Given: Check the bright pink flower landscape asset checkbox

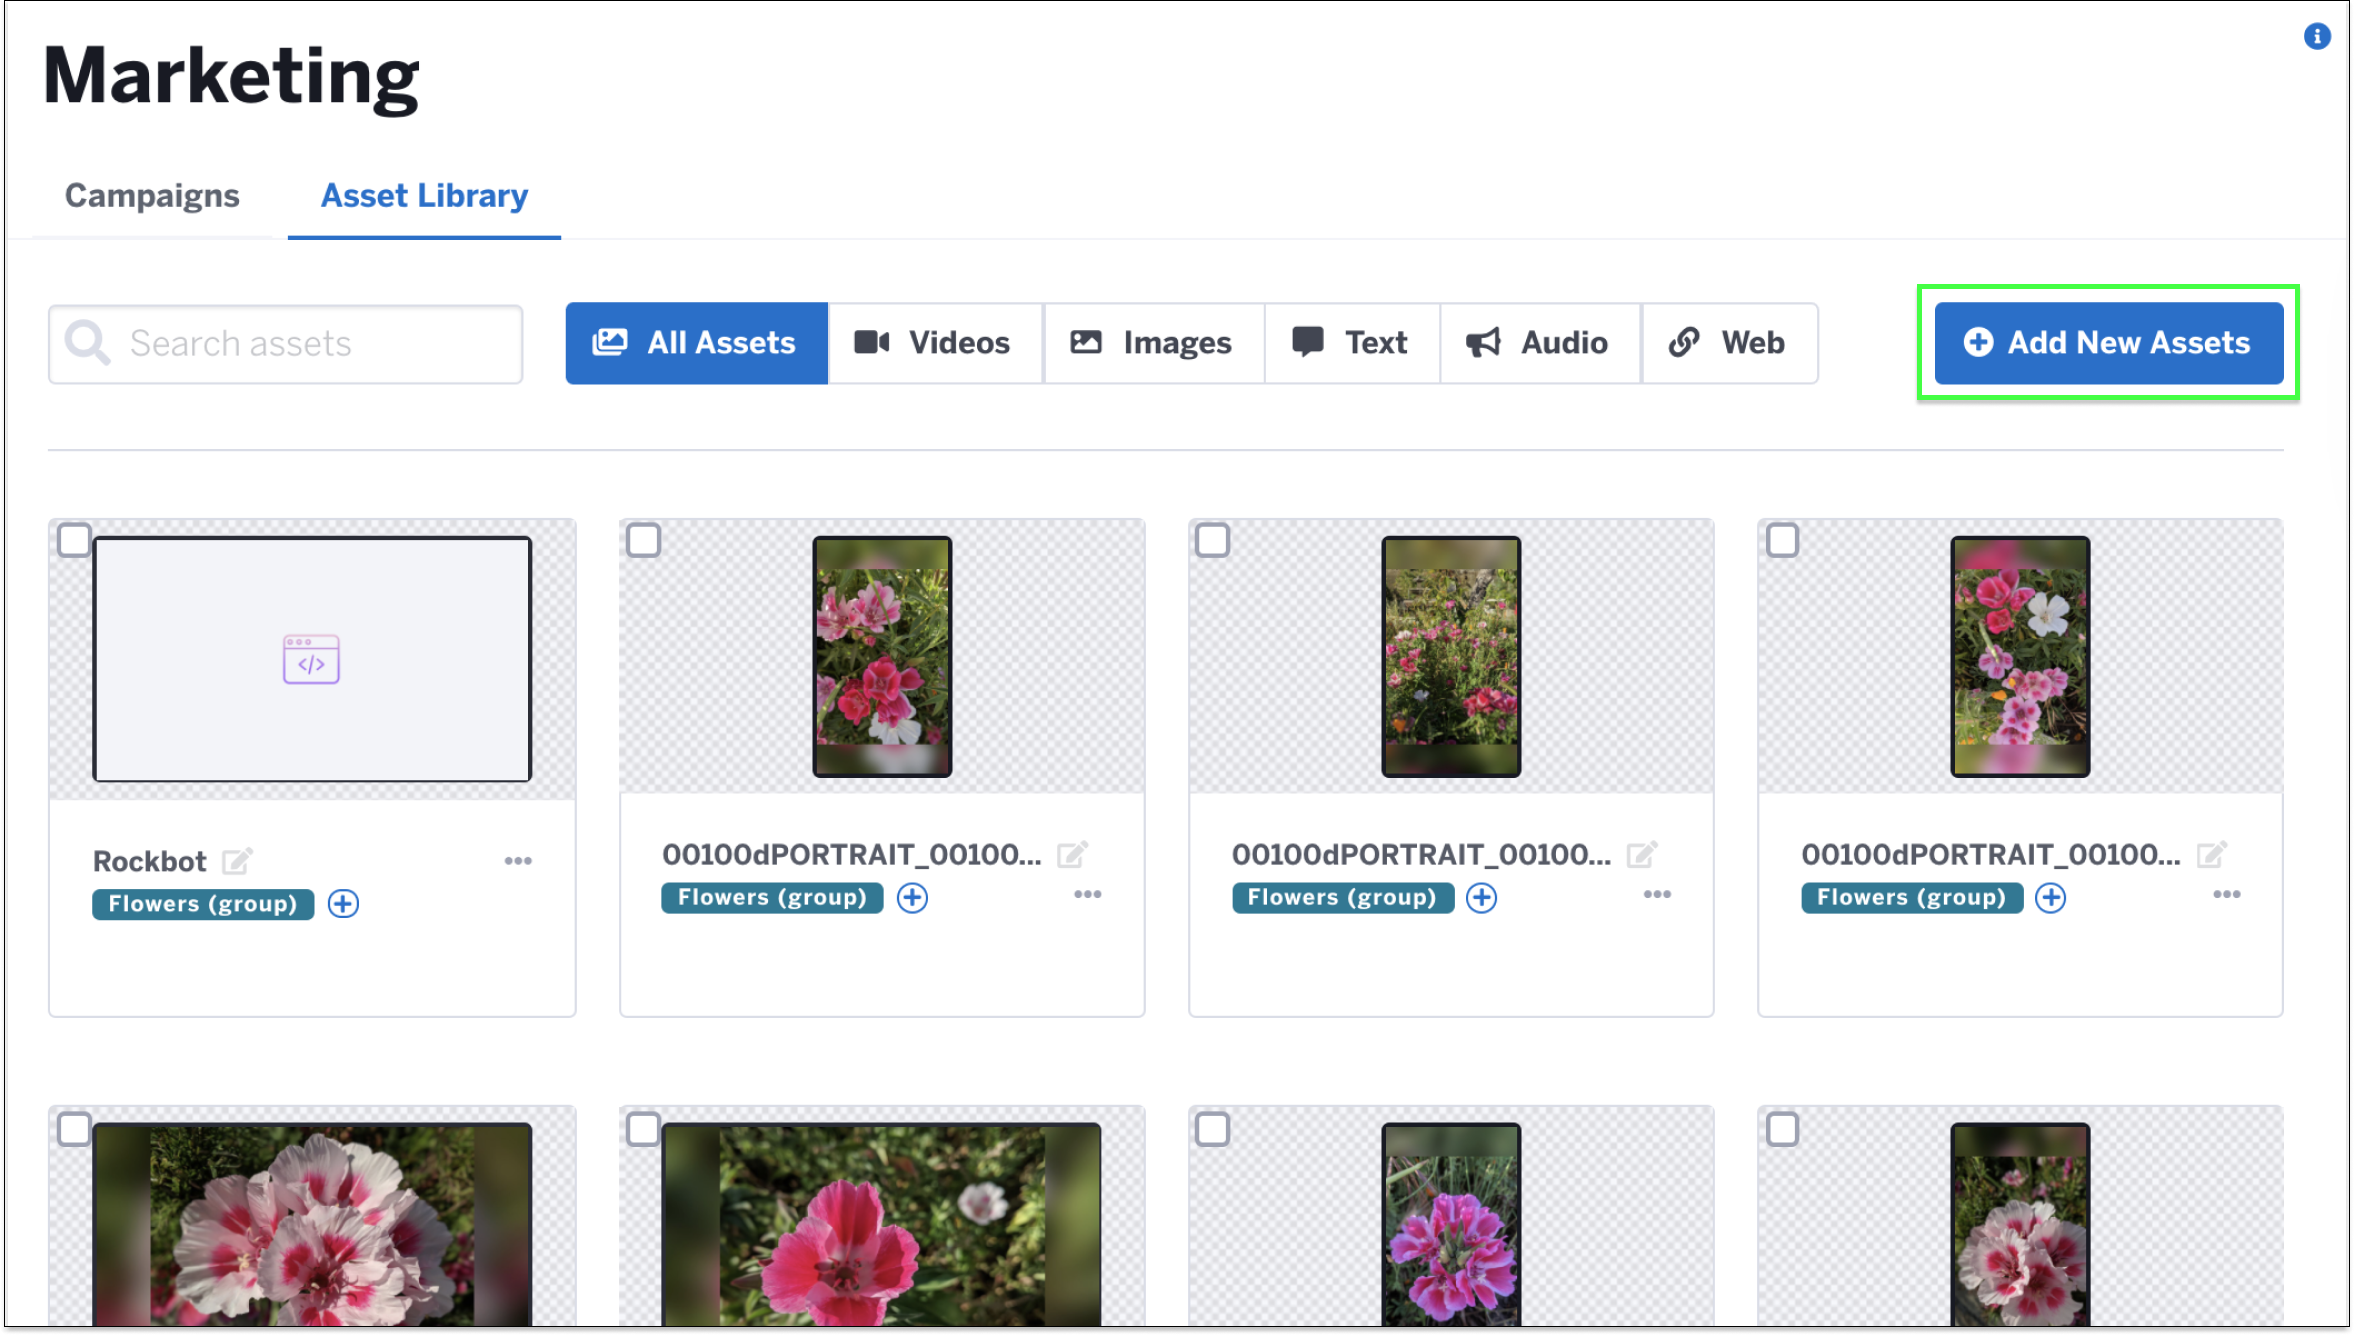Looking at the screenshot, I should point(643,1130).
